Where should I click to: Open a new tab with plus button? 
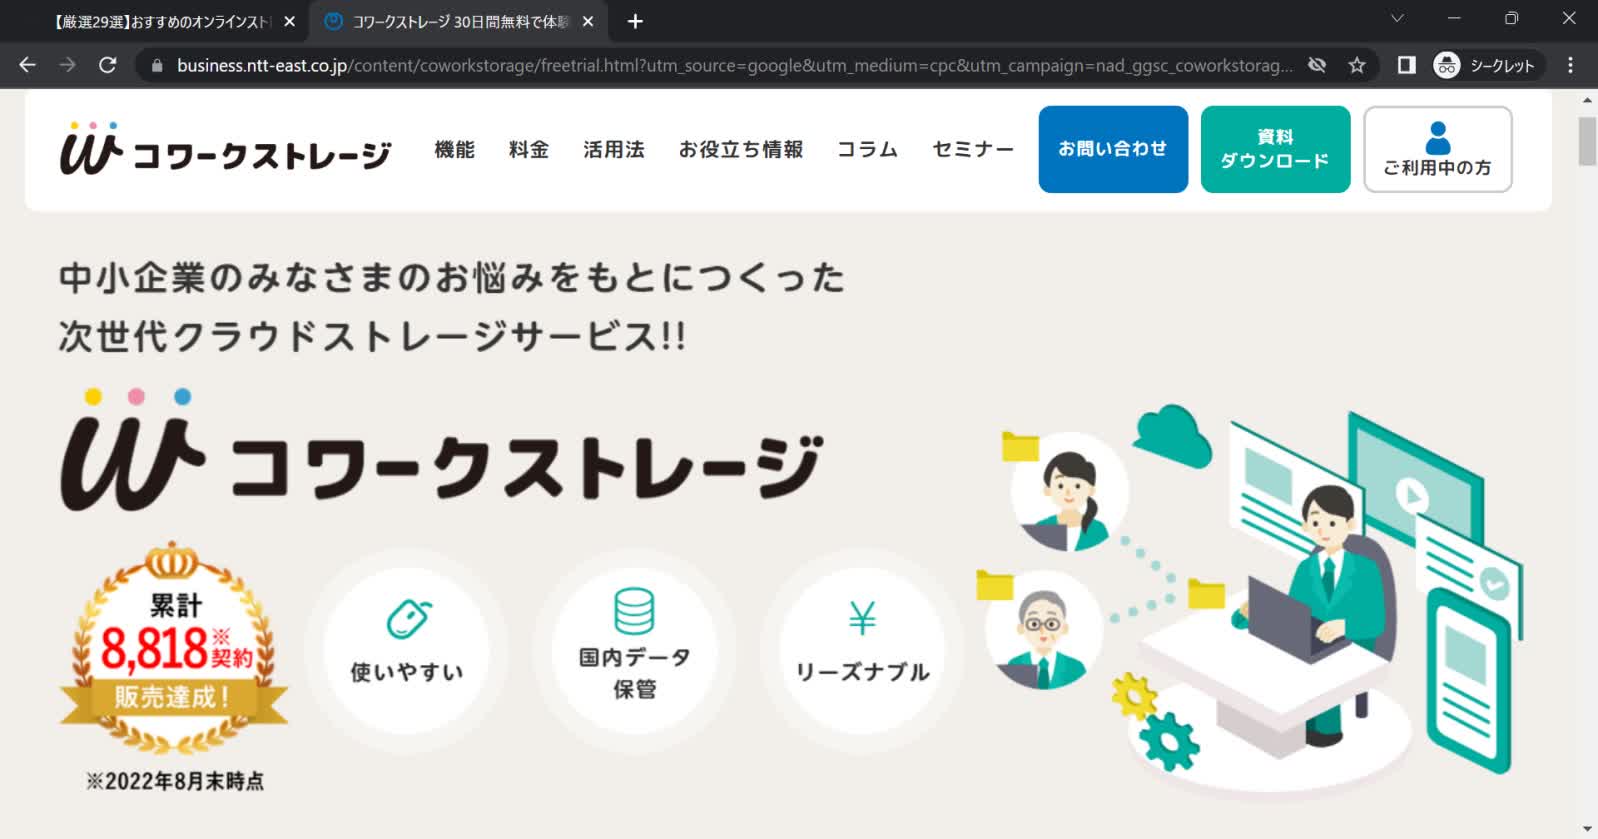[x=635, y=21]
